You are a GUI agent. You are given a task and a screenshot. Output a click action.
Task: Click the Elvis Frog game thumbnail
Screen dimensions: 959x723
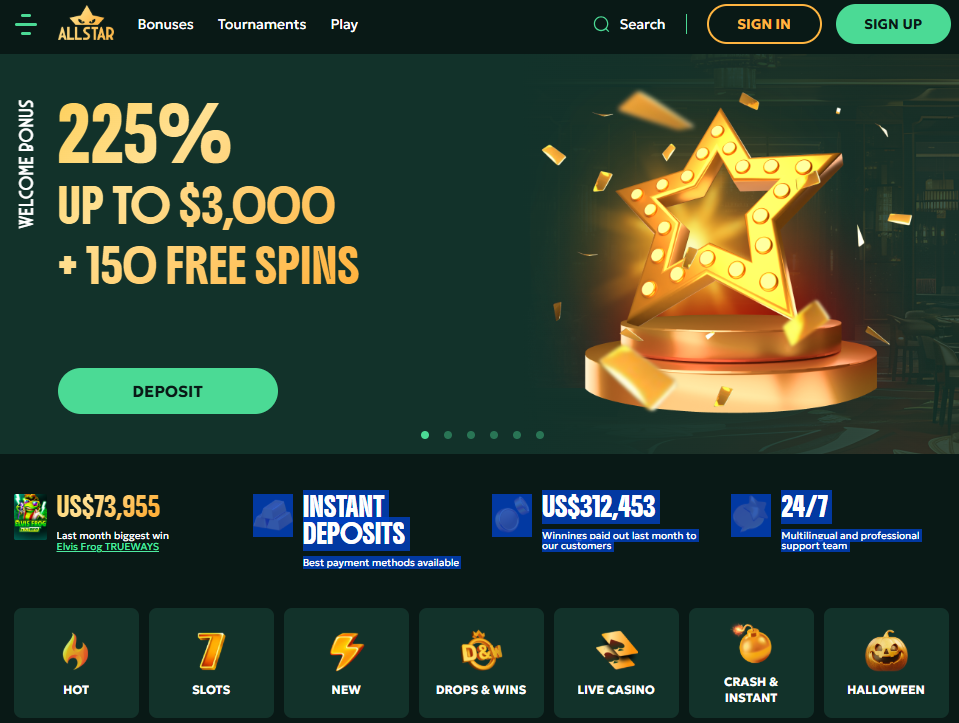(31, 517)
